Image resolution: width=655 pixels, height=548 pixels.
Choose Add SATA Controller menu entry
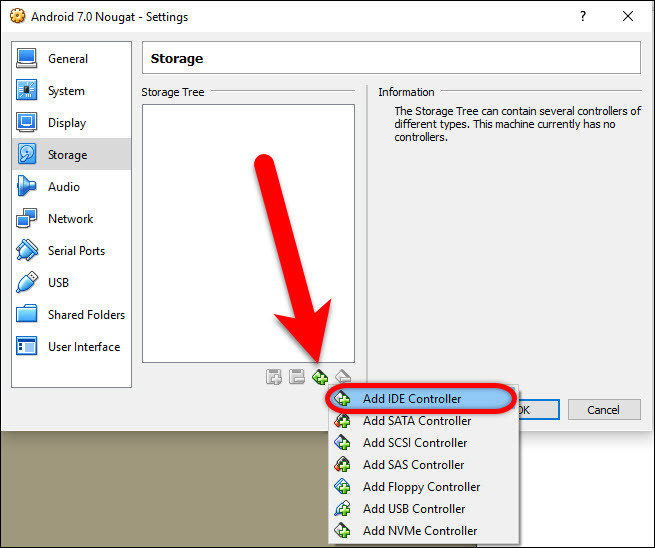pos(424,421)
